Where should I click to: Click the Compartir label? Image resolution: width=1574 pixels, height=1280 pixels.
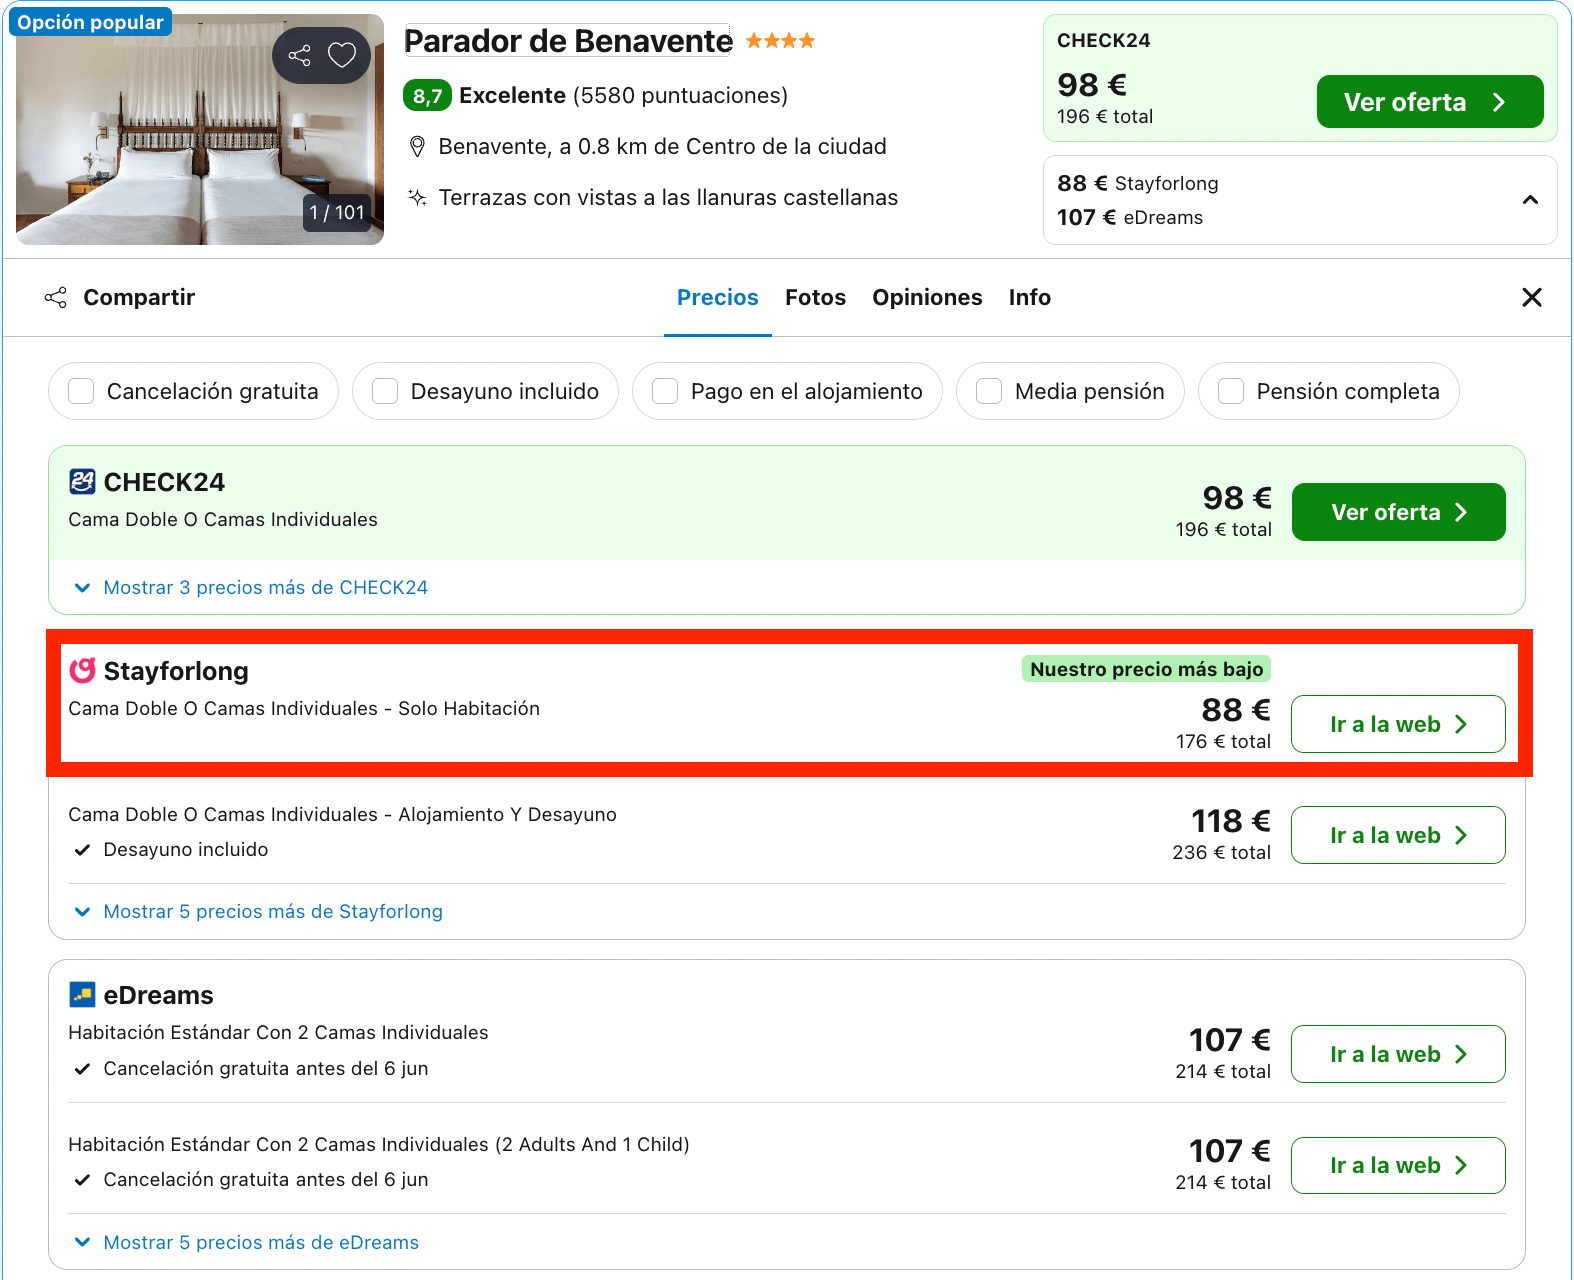tap(139, 297)
